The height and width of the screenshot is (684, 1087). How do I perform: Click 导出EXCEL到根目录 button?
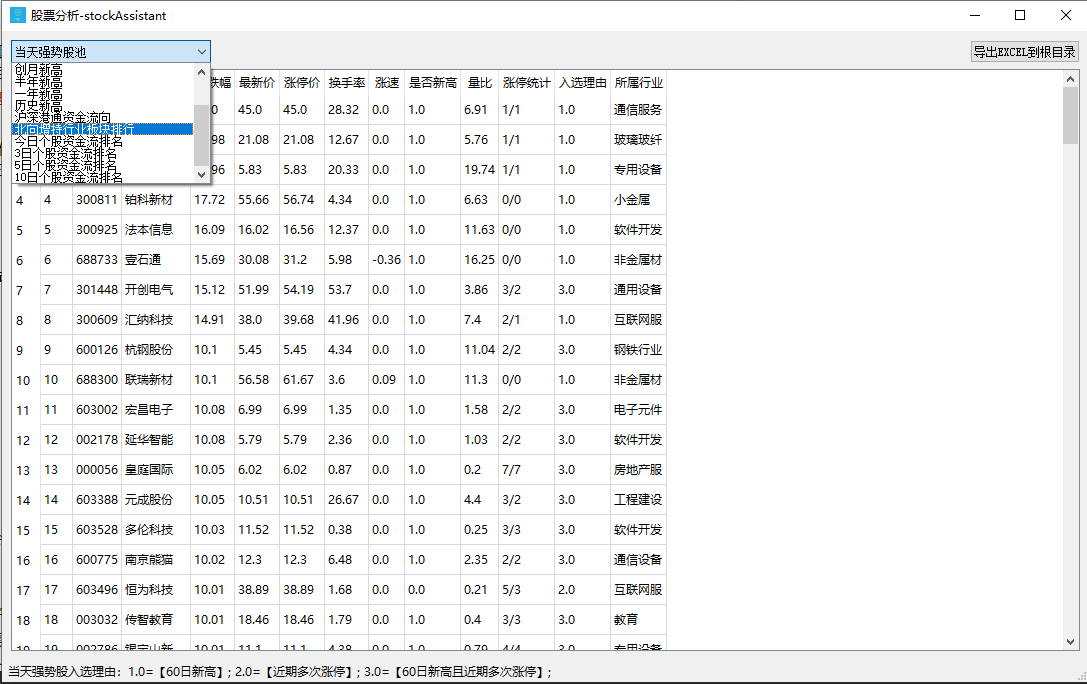click(1024, 52)
